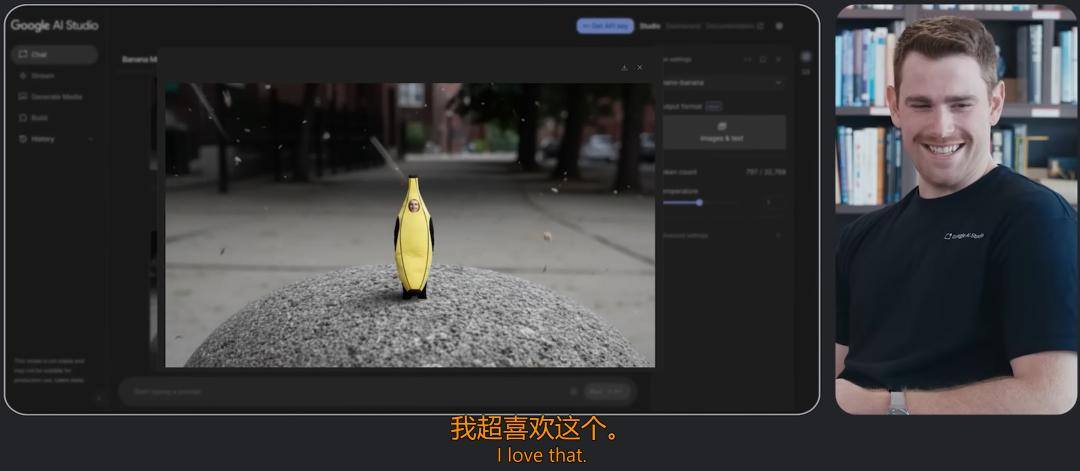Click the banana costume preview image

pyautogui.click(x=410, y=225)
